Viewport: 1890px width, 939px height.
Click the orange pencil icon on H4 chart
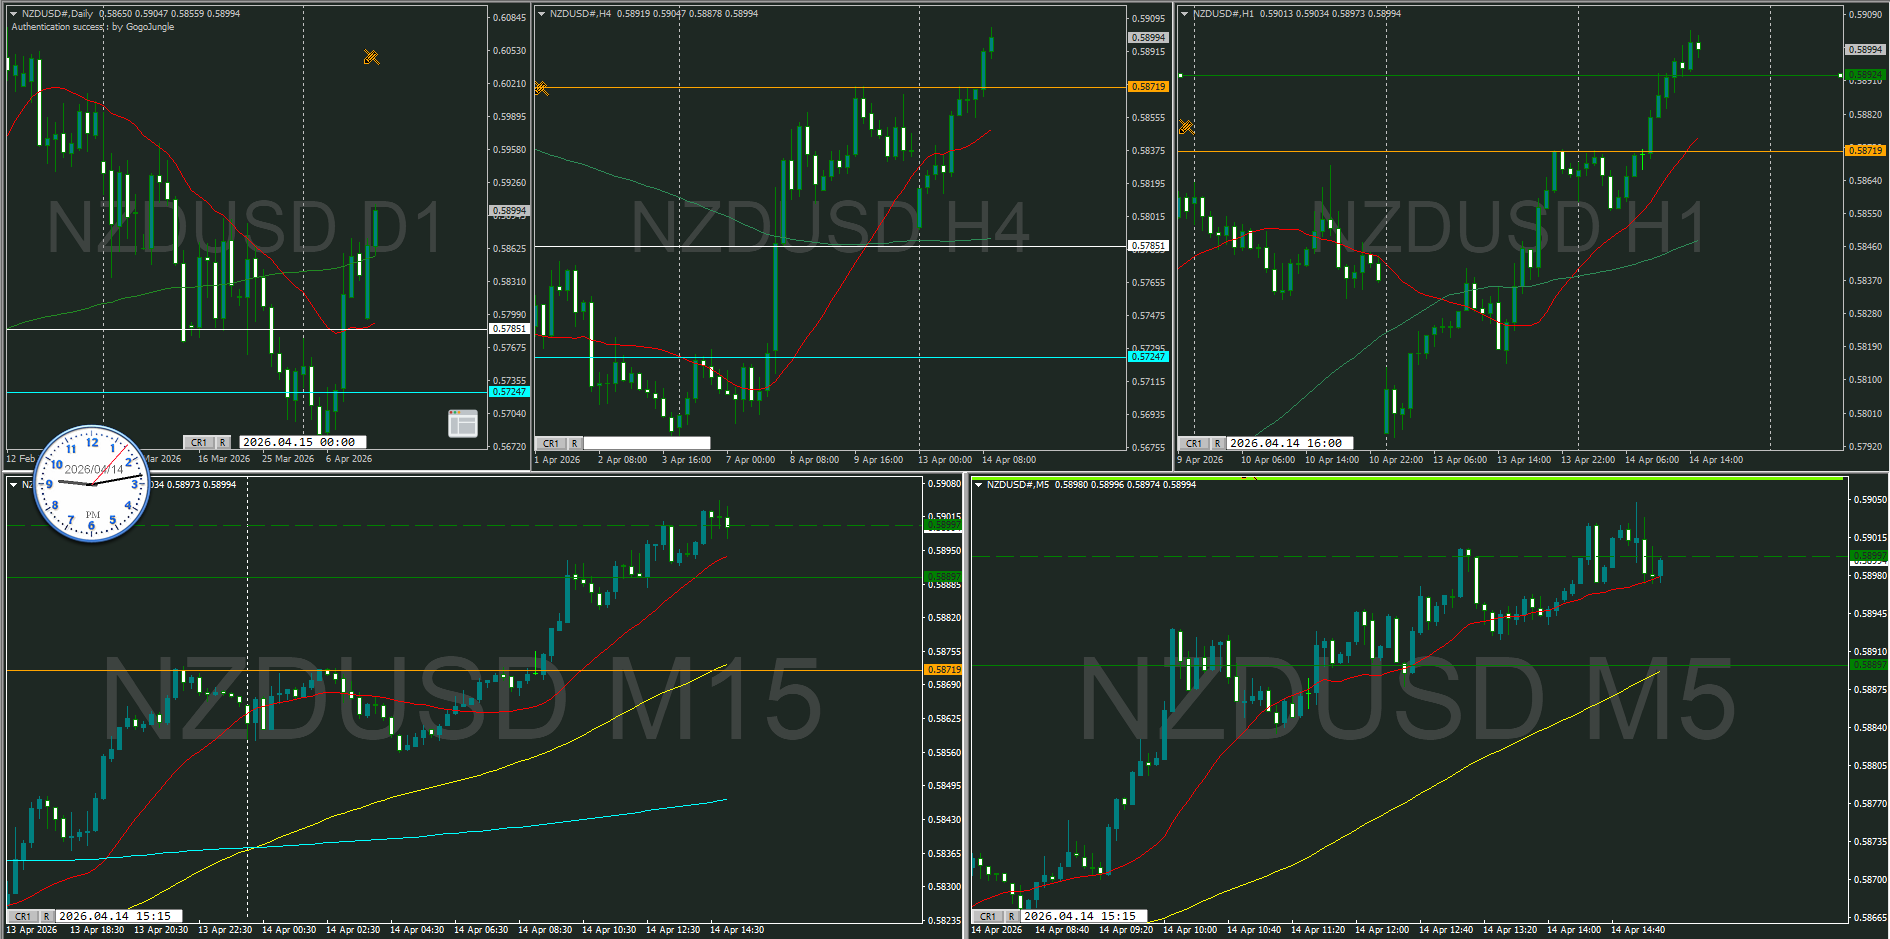coord(541,89)
